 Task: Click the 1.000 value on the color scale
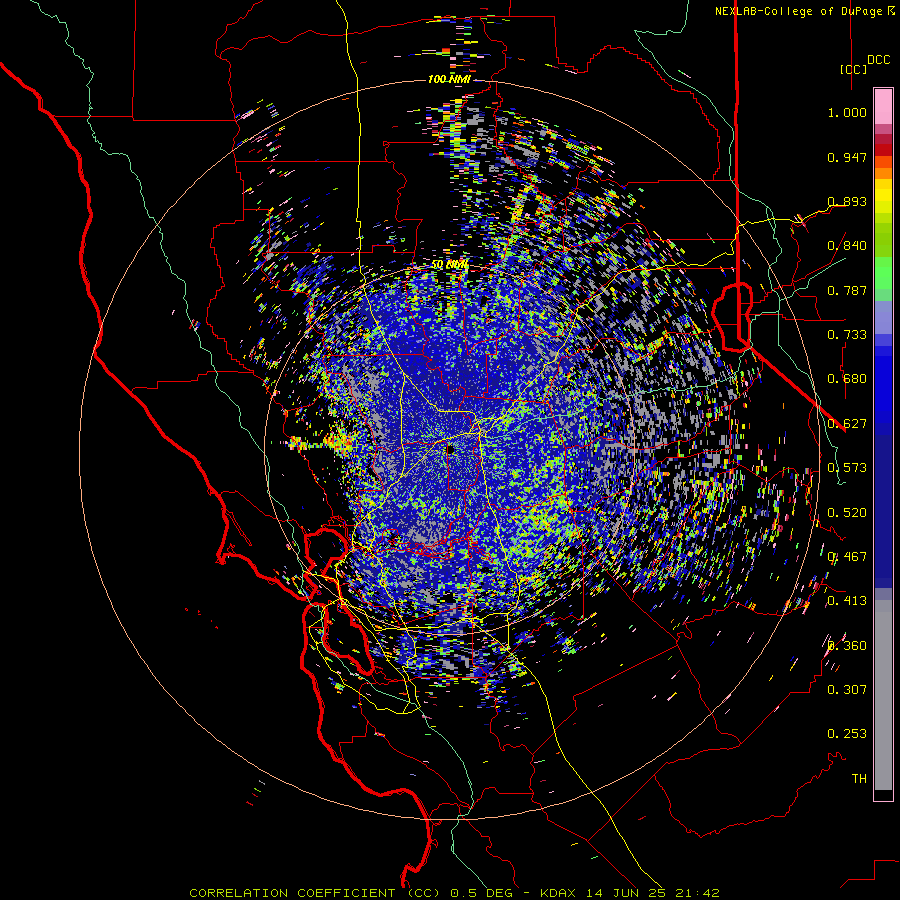tap(847, 112)
